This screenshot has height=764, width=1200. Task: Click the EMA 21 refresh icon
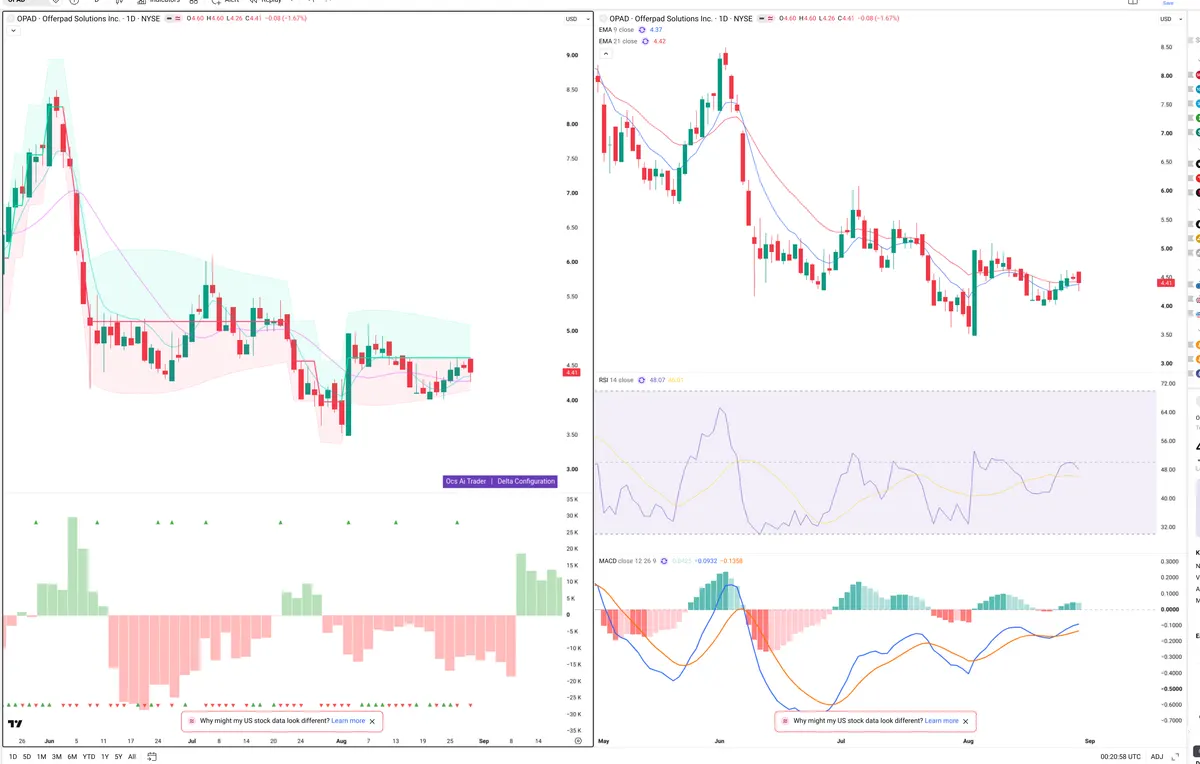click(645, 41)
